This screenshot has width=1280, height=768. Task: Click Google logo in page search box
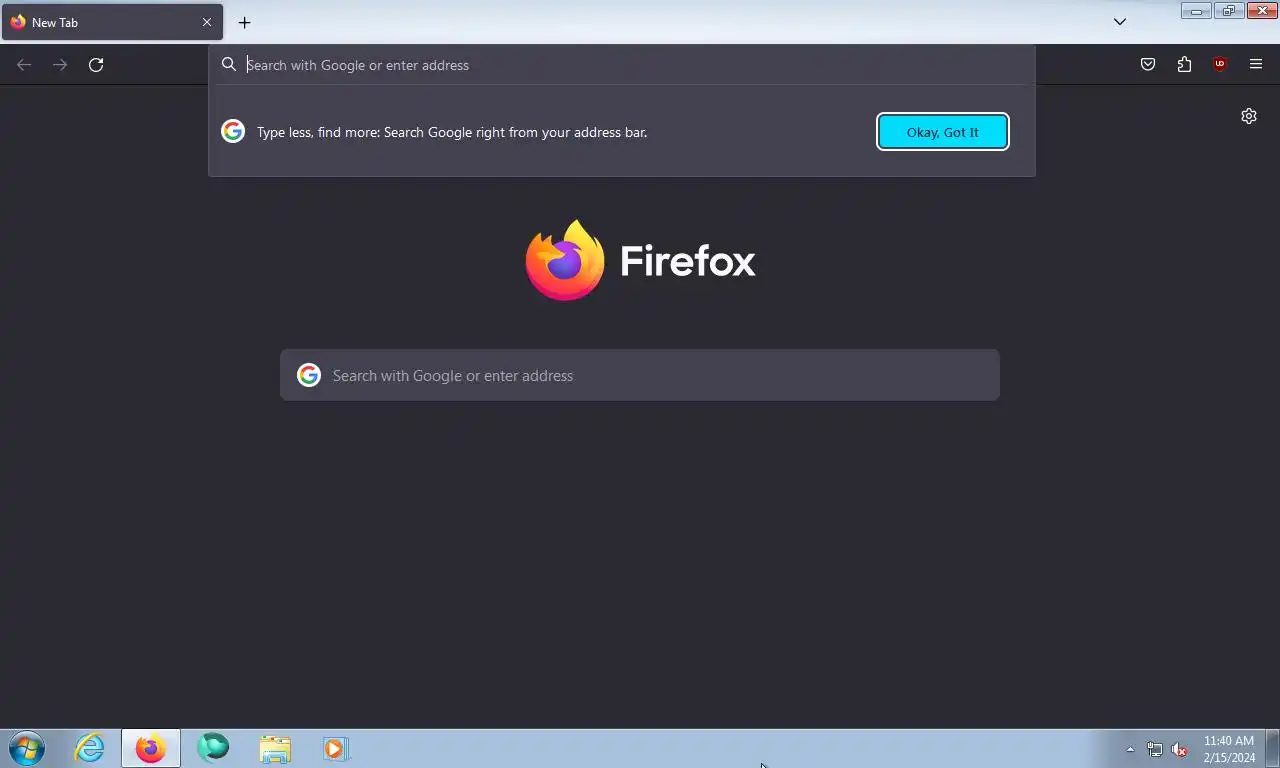pos(309,375)
